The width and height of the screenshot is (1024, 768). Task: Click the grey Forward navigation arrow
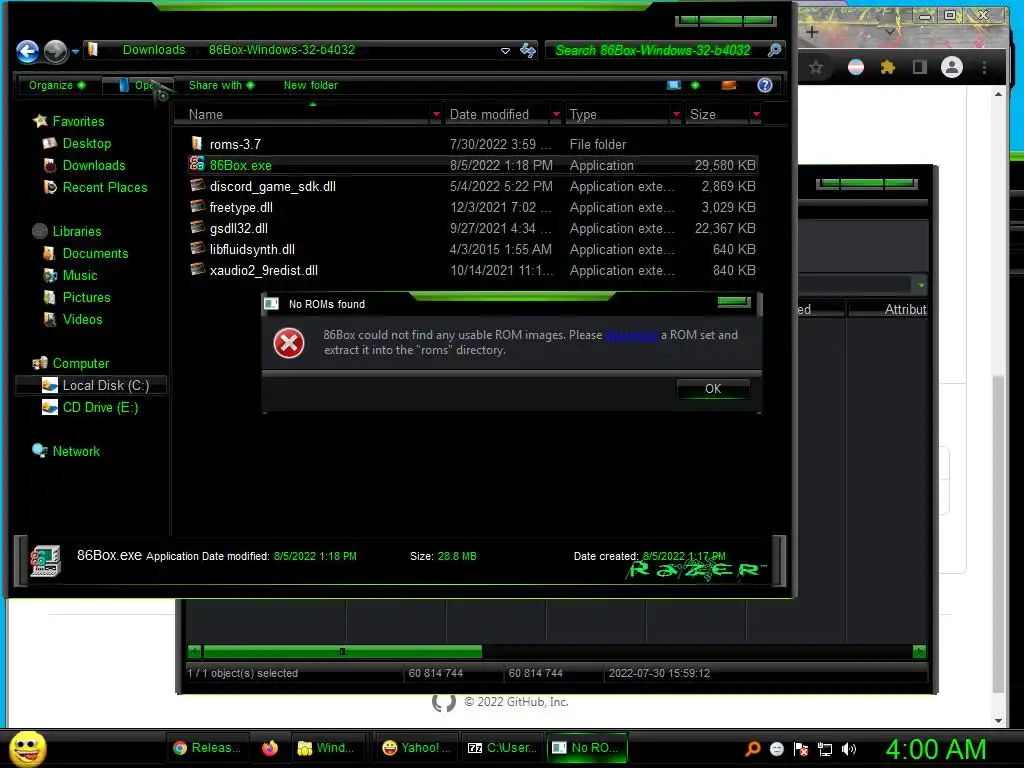[56, 51]
